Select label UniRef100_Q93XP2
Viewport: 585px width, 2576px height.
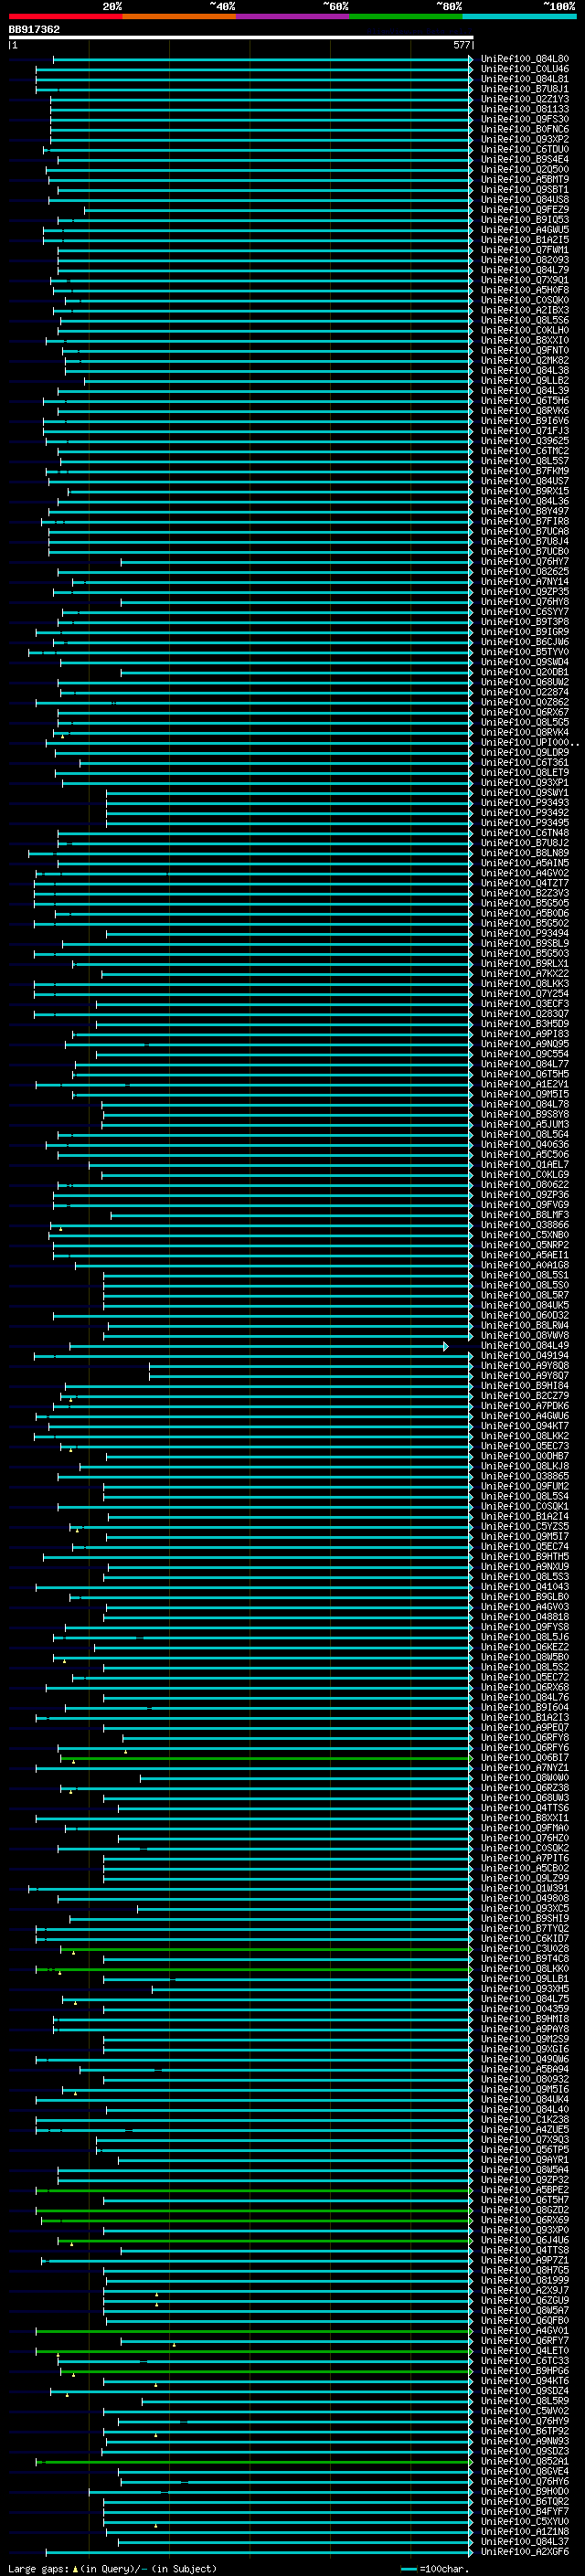[x=525, y=139]
